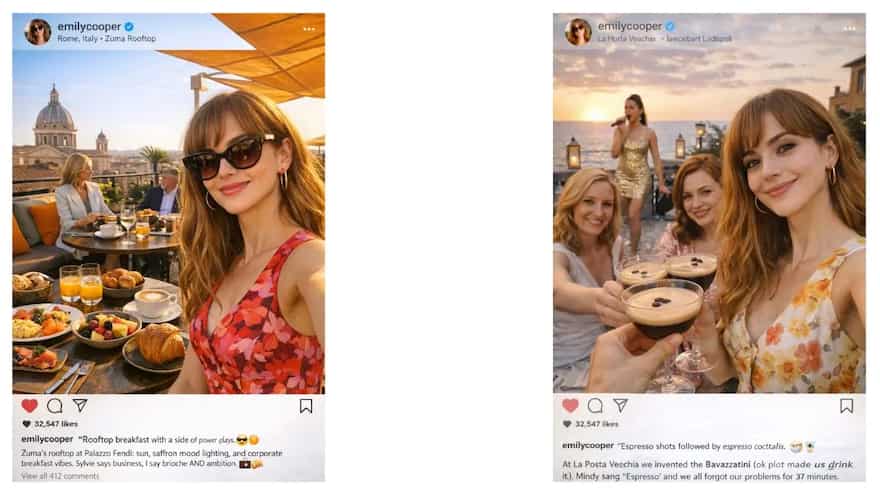View all 412 comments
880x495 pixels.
(60, 476)
